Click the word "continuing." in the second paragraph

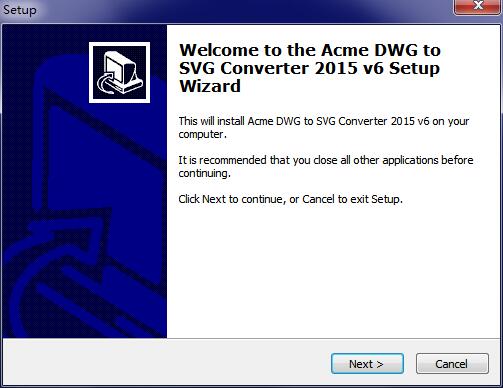(x=204, y=173)
